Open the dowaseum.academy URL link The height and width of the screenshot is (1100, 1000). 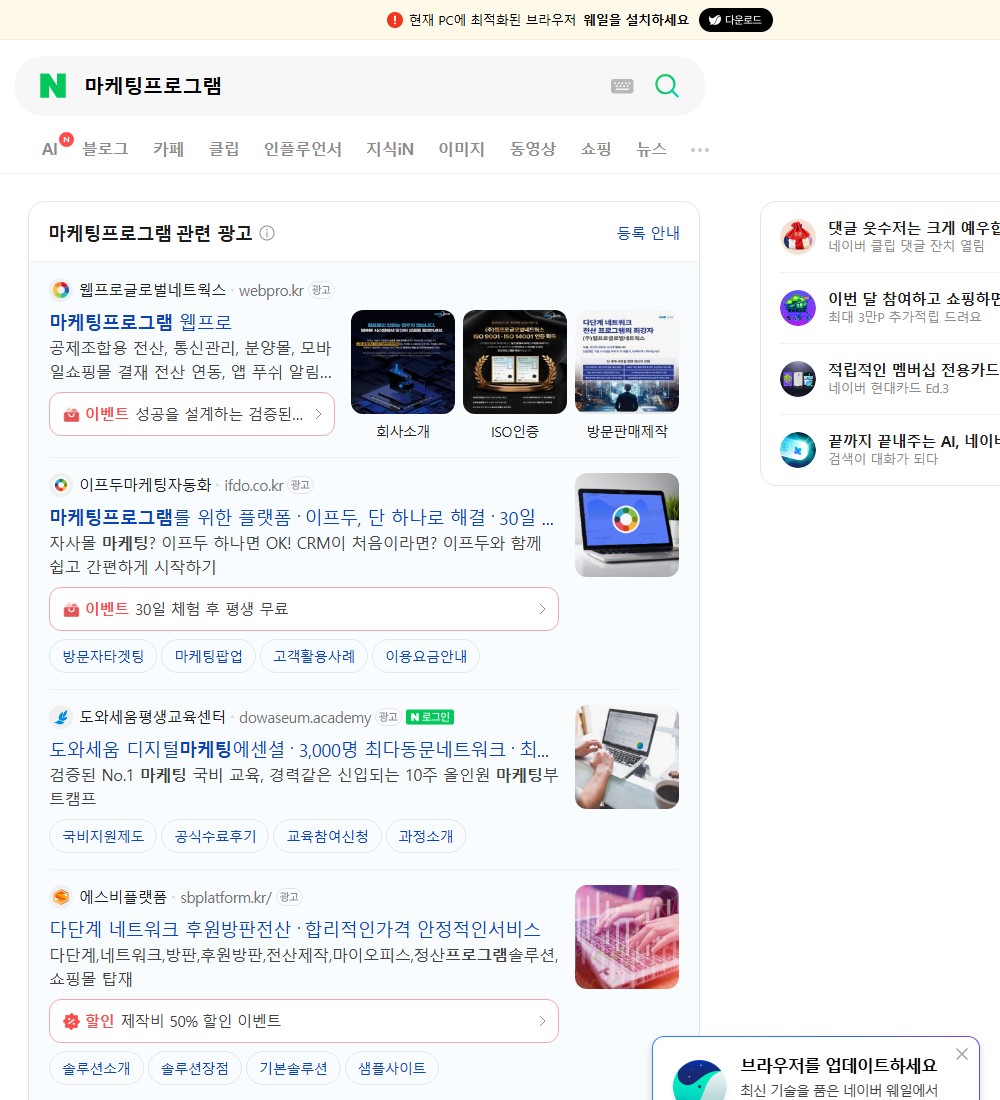(x=305, y=718)
